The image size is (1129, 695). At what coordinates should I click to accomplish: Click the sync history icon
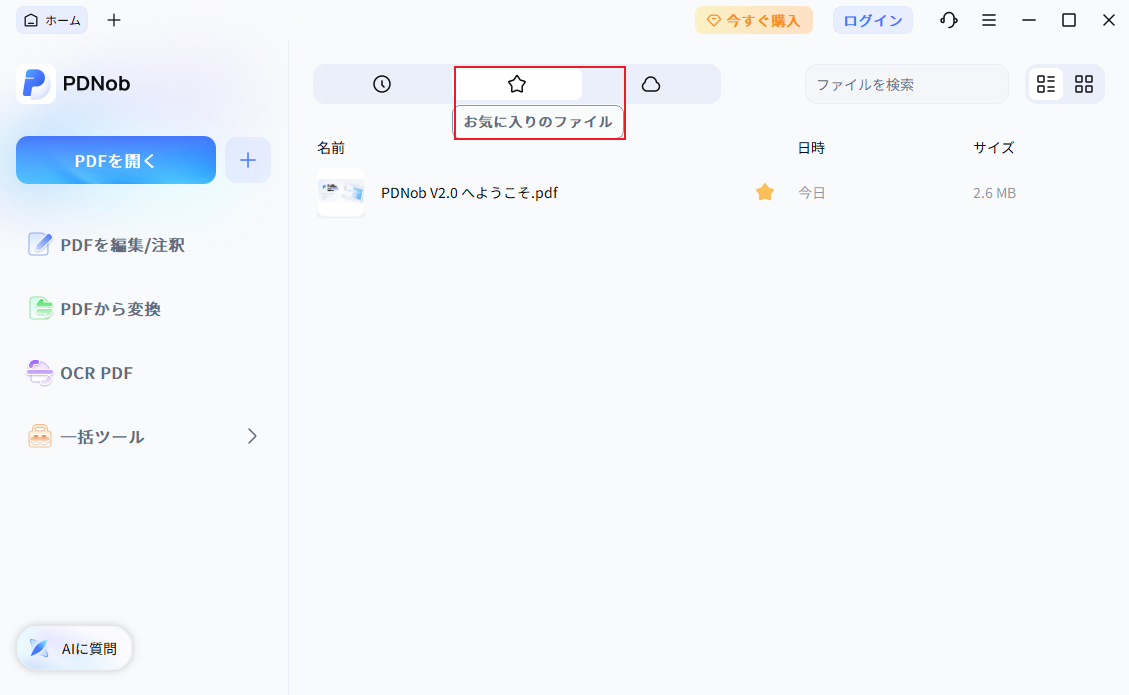948,19
